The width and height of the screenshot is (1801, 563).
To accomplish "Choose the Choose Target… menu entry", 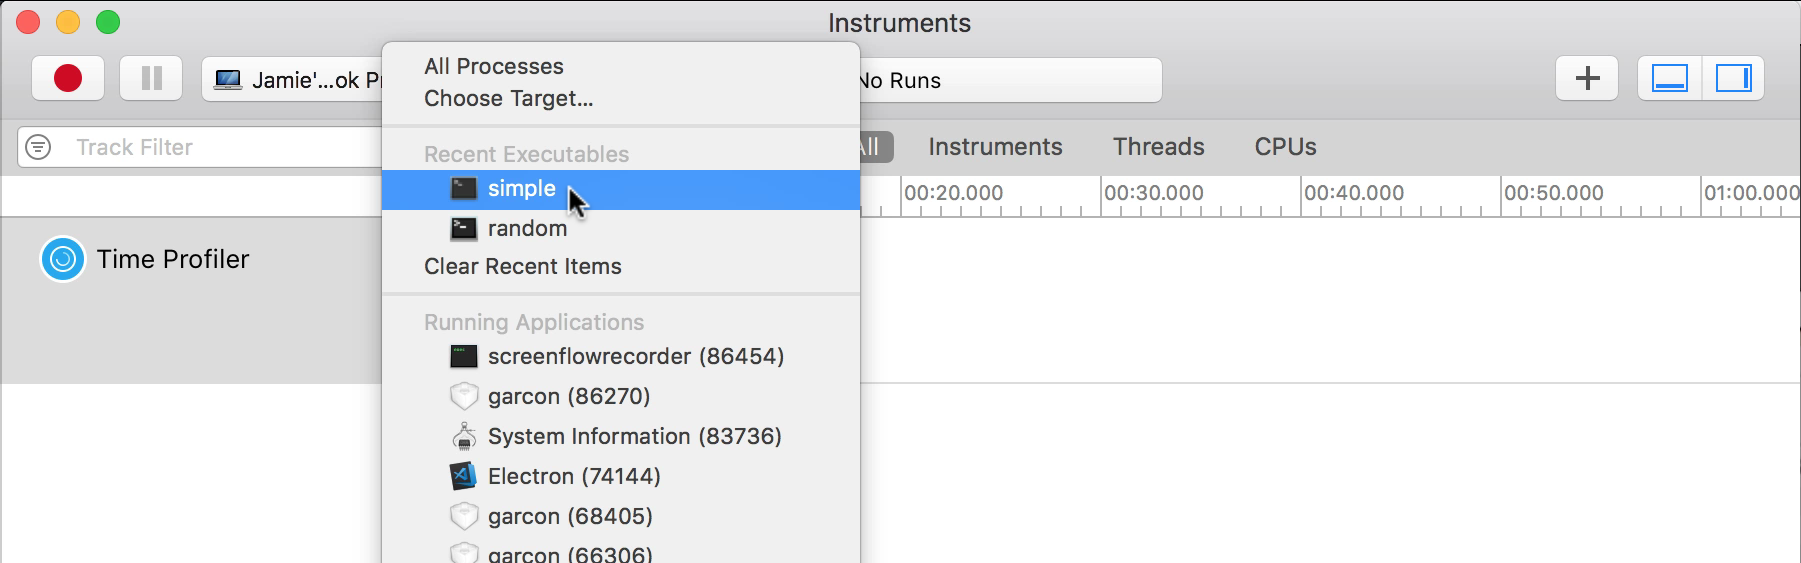I will click(x=508, y=98).
